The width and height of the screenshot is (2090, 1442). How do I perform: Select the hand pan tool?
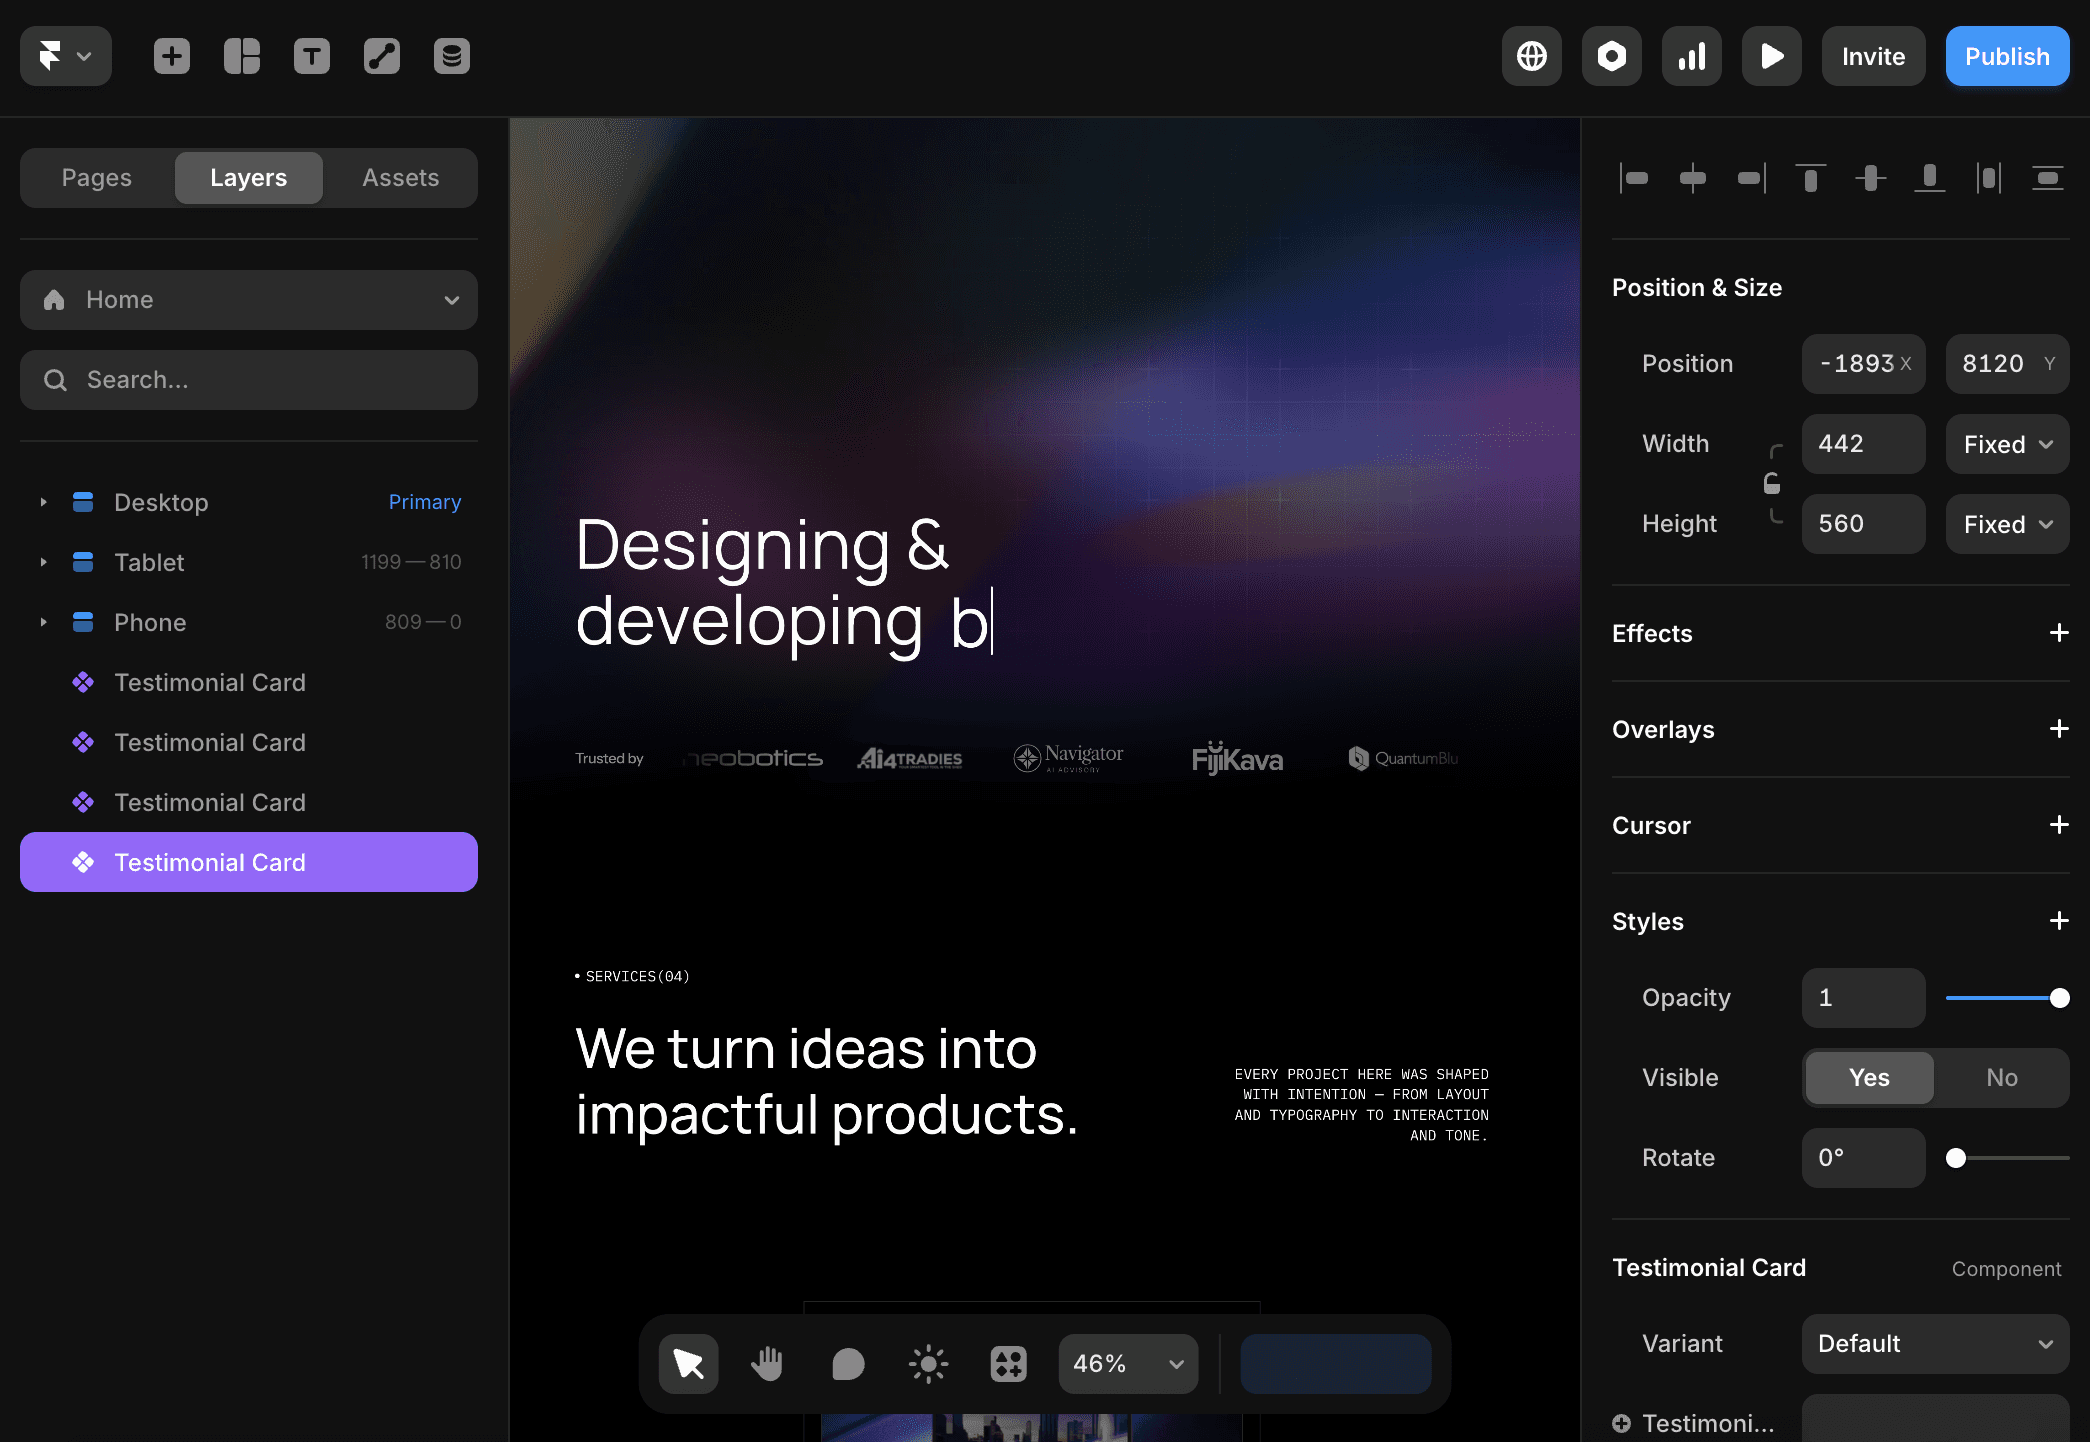[x=768, y=1364]
